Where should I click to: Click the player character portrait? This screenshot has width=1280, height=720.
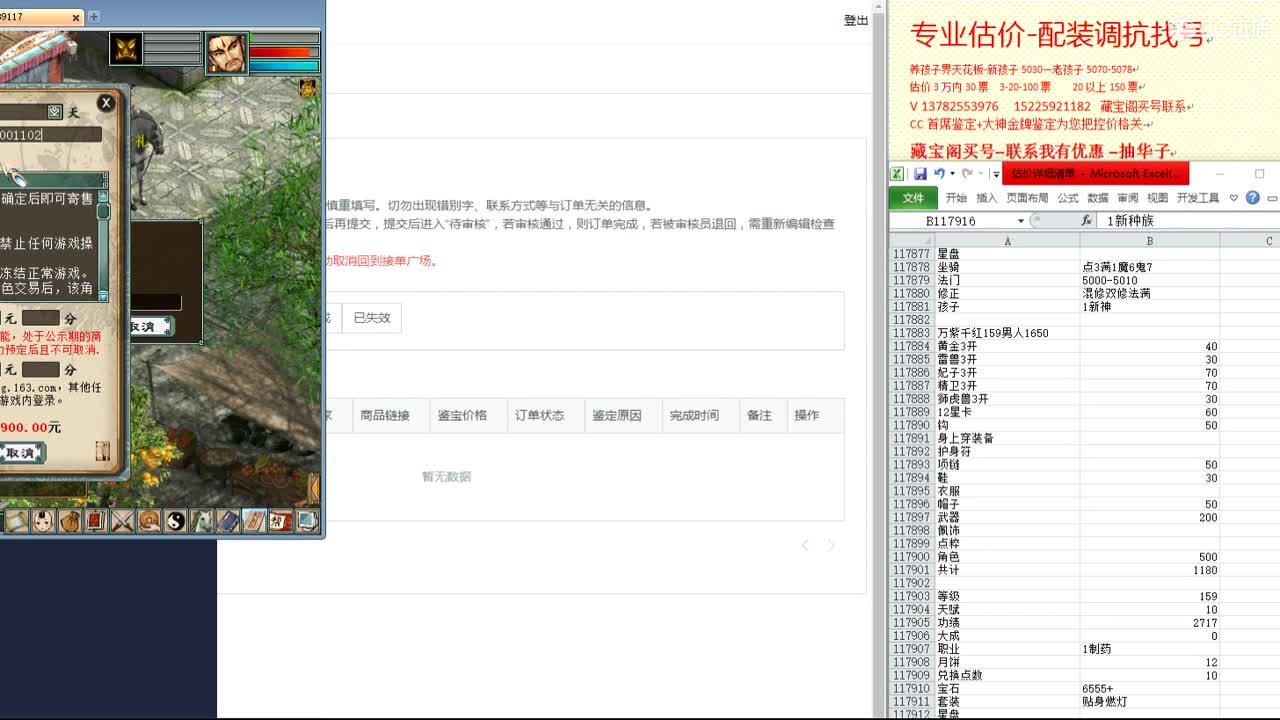[226, 53]
